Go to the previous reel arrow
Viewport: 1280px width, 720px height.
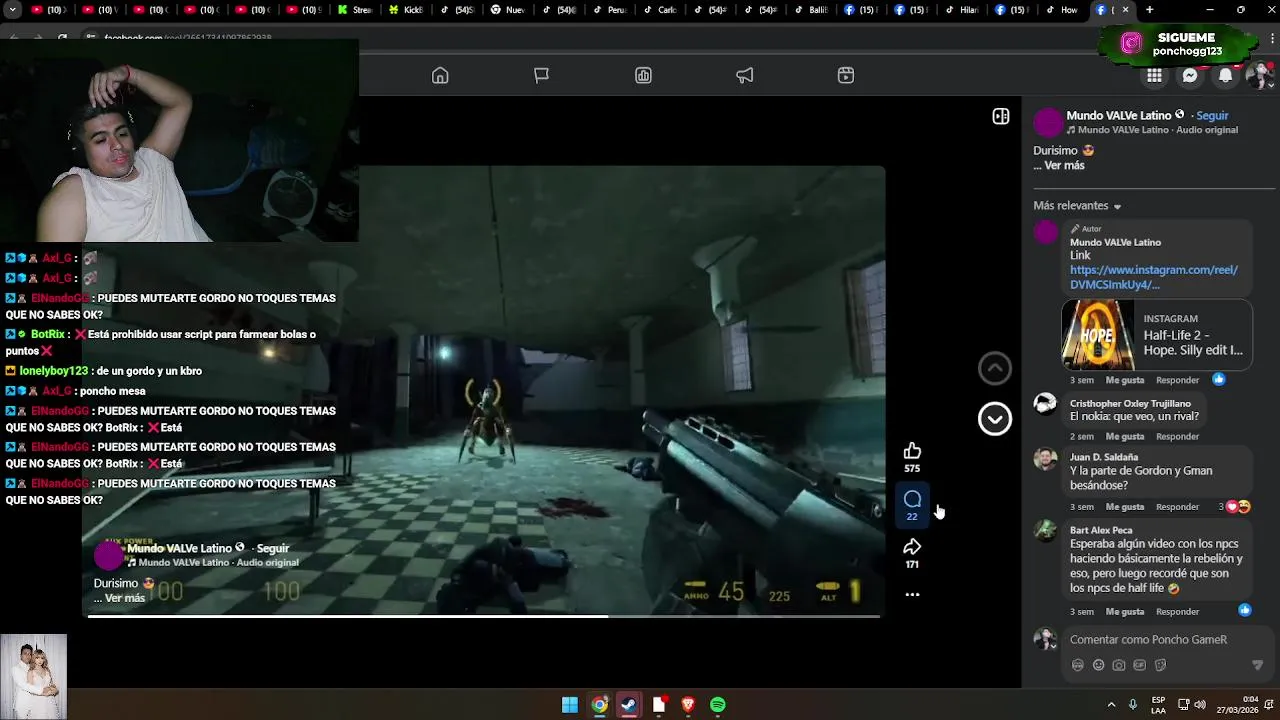(x=995, y=369)
